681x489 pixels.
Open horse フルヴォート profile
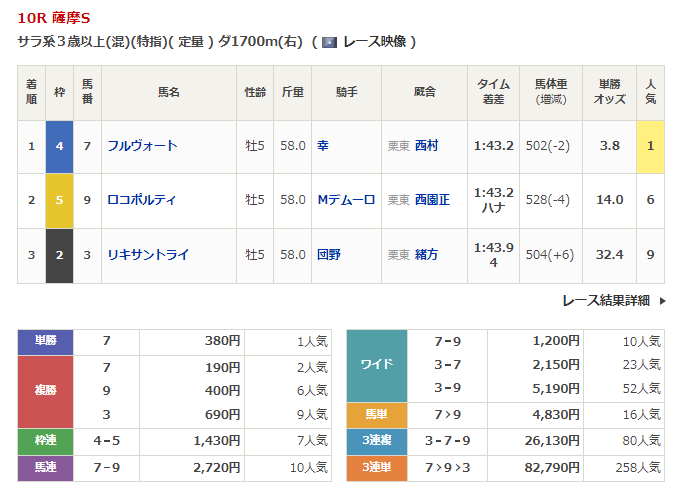pyautogui.click(x=142, y=146)
